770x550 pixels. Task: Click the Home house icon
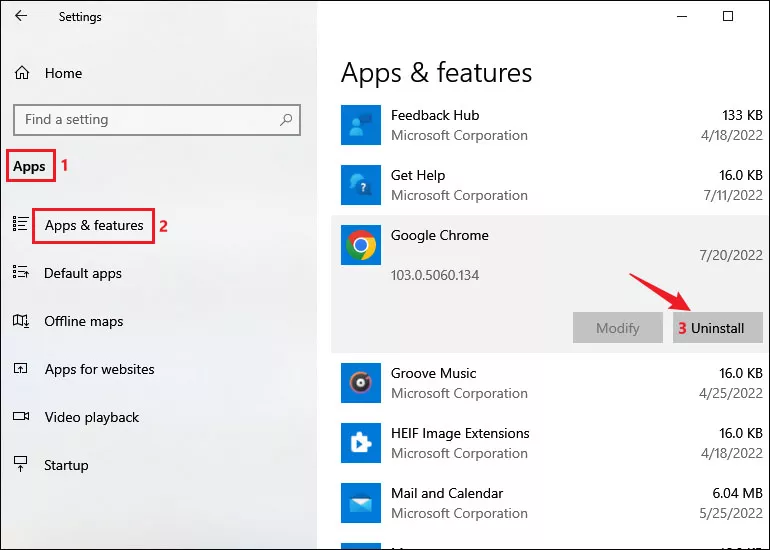(22, 73)
